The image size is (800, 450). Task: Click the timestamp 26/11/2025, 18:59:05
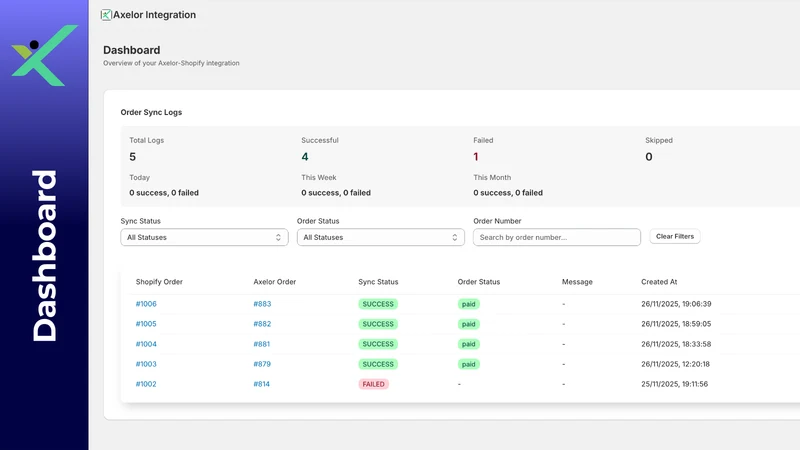(x=676, y=324)
